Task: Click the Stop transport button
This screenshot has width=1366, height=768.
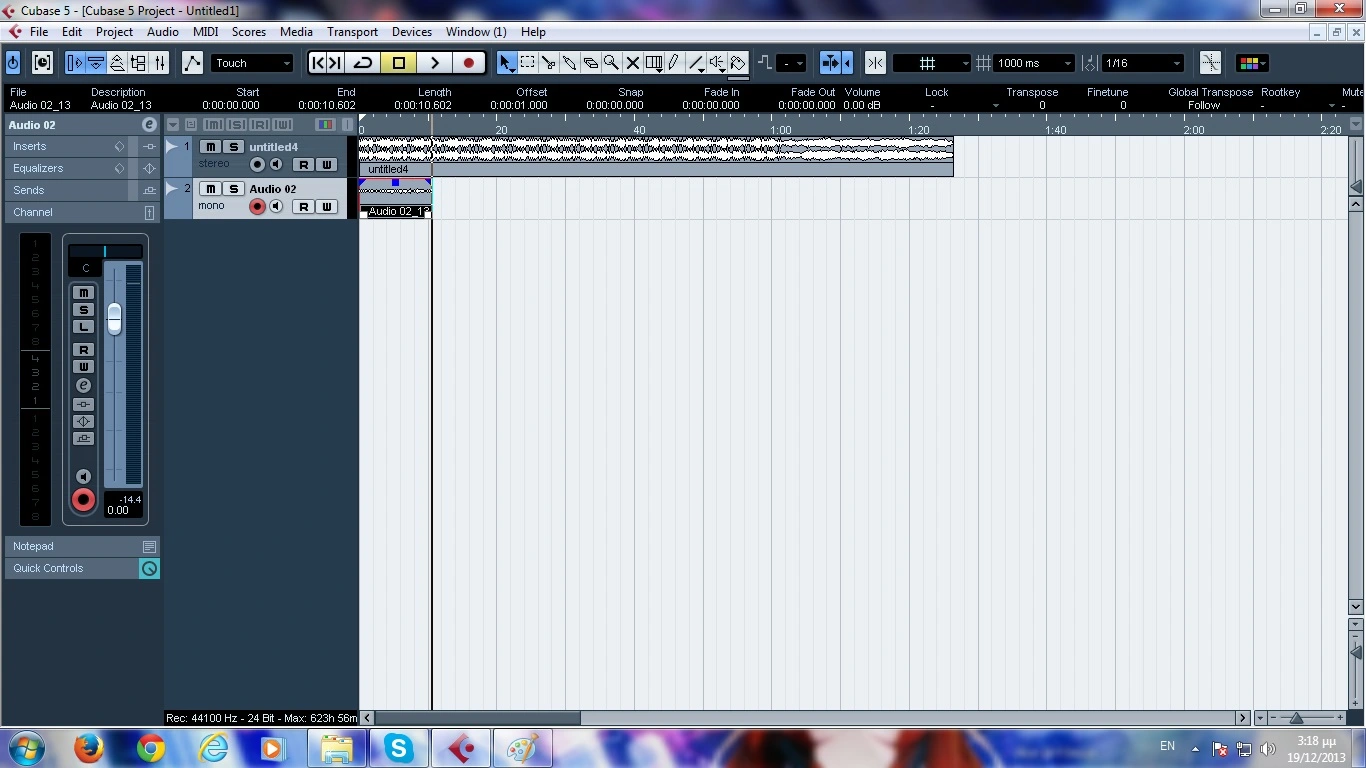Action: (x=398, y=63)
